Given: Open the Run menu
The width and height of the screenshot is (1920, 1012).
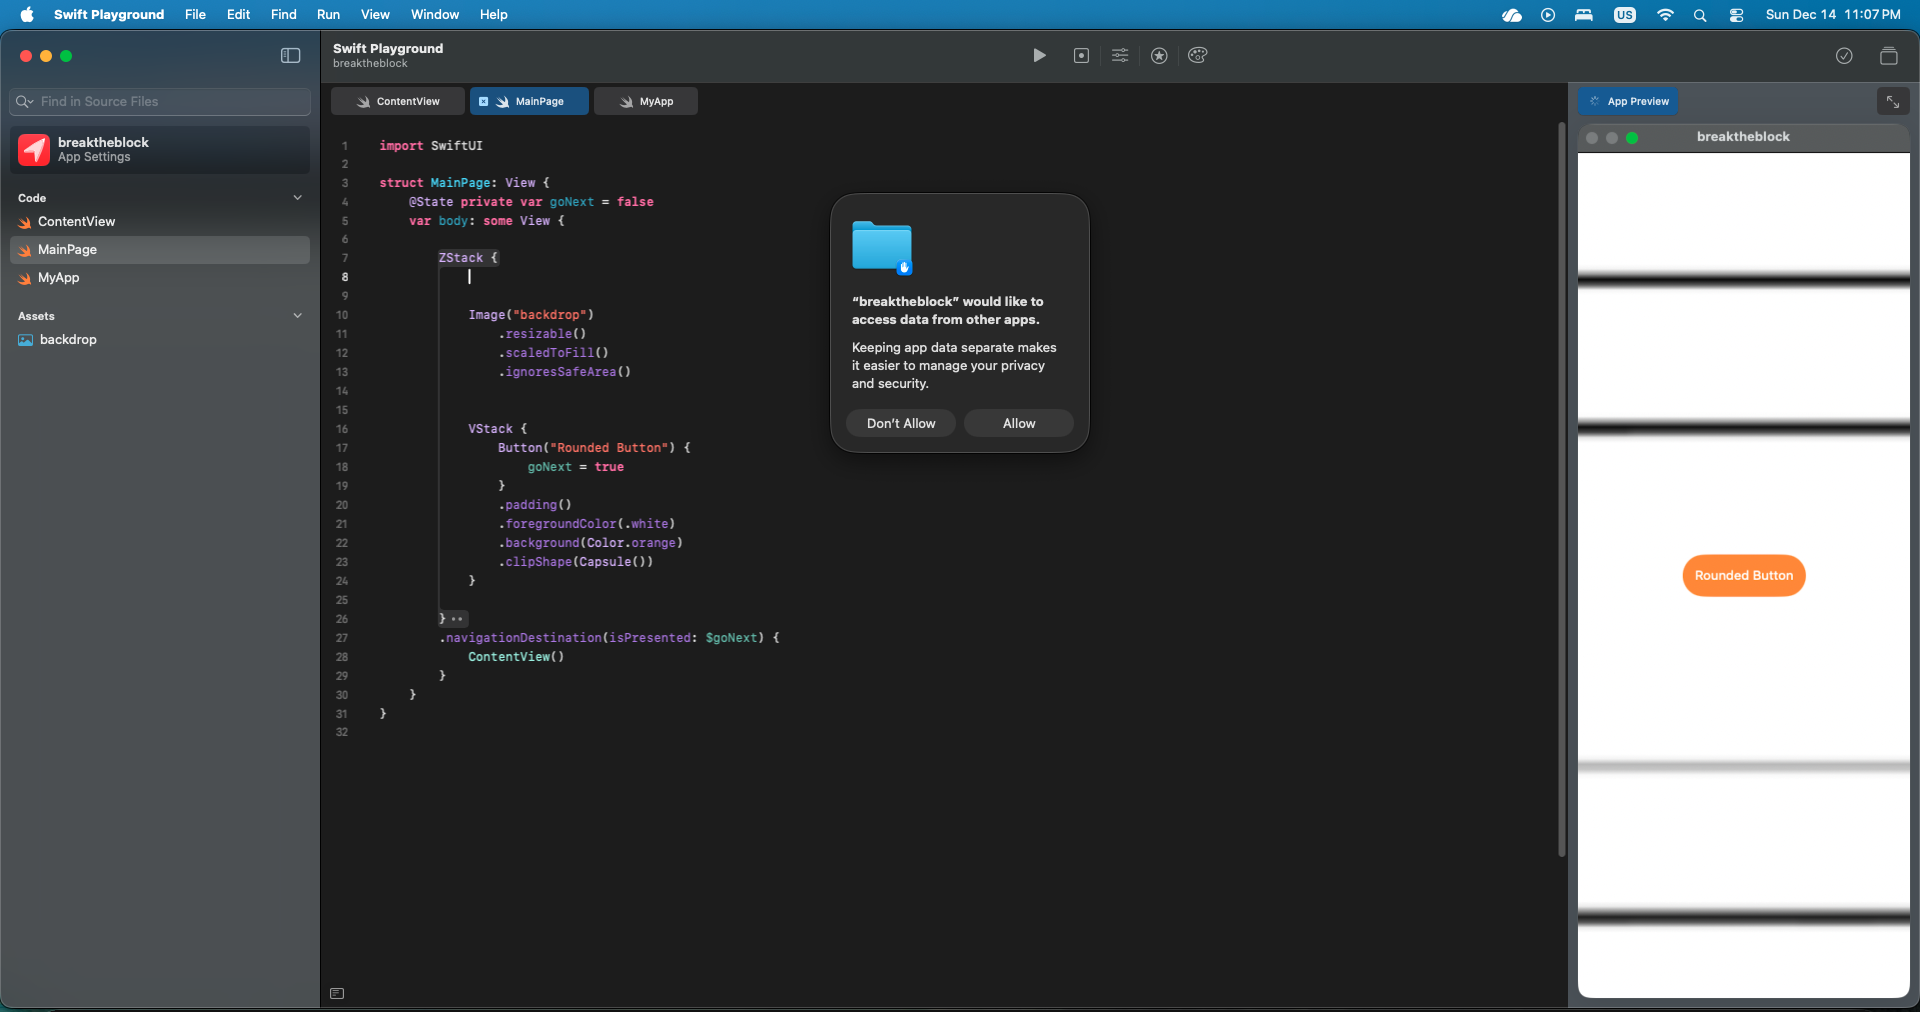Looking at the screenshot, I should pos(328,14).
